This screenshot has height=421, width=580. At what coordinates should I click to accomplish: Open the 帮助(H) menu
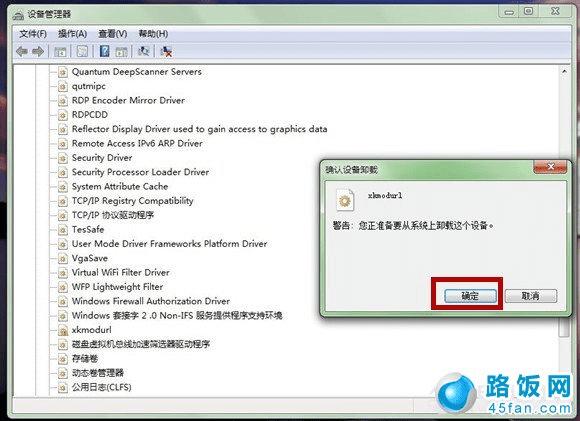click(x=153, y=34)
